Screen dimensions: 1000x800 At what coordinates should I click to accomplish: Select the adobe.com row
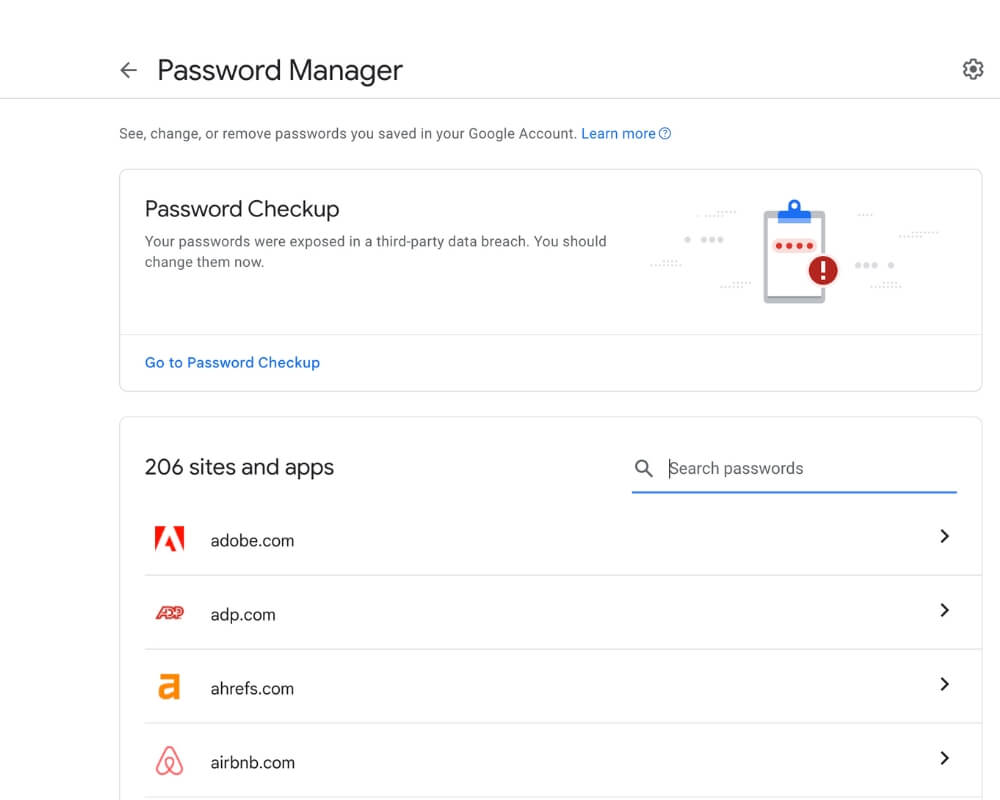[550, 540]
